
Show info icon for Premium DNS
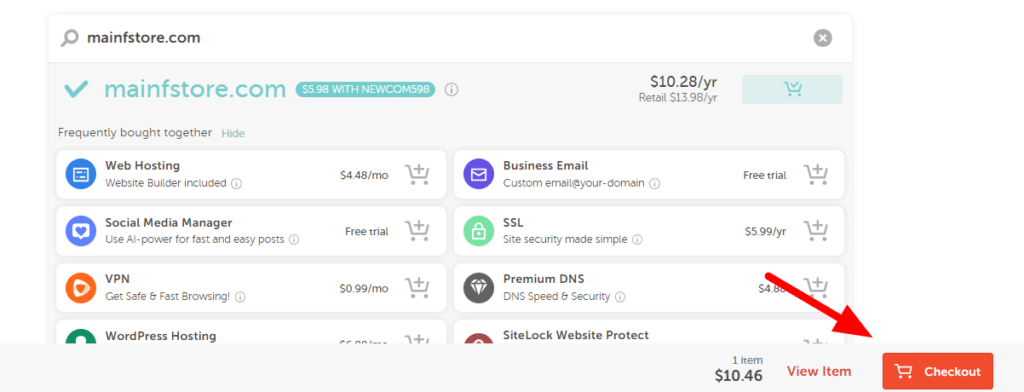pyautogui.click(x=620, y=297)
